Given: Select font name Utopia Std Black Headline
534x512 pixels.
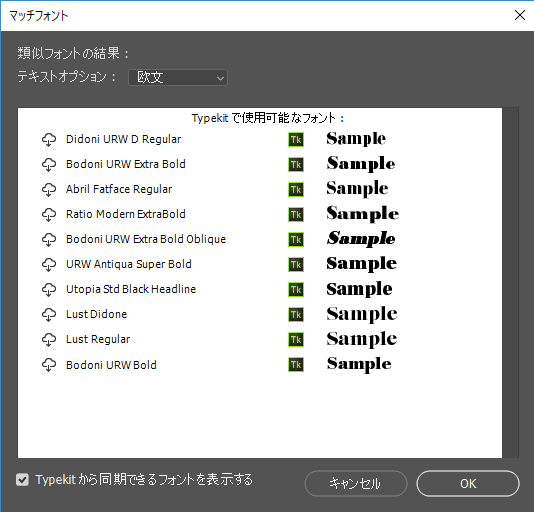Looking at the screenshot, I should [x=131, y=289].
